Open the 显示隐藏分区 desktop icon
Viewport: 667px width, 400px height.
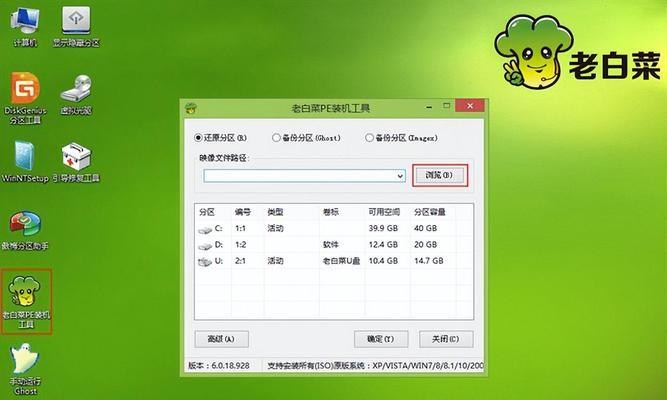(76, 26)
